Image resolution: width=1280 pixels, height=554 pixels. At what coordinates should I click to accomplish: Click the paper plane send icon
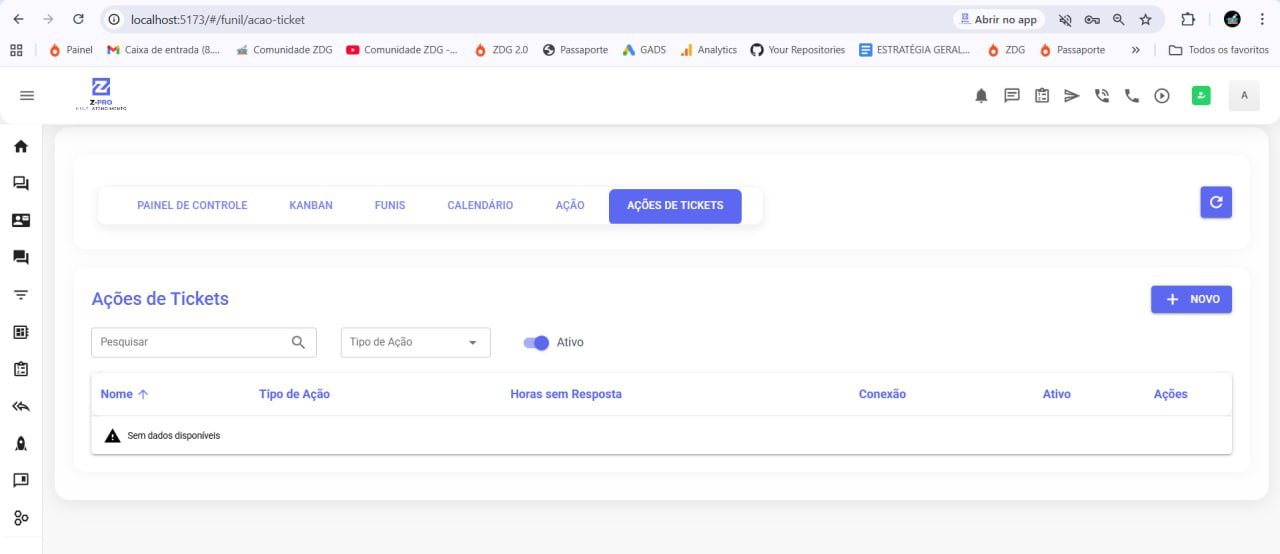coord(1071,96)
